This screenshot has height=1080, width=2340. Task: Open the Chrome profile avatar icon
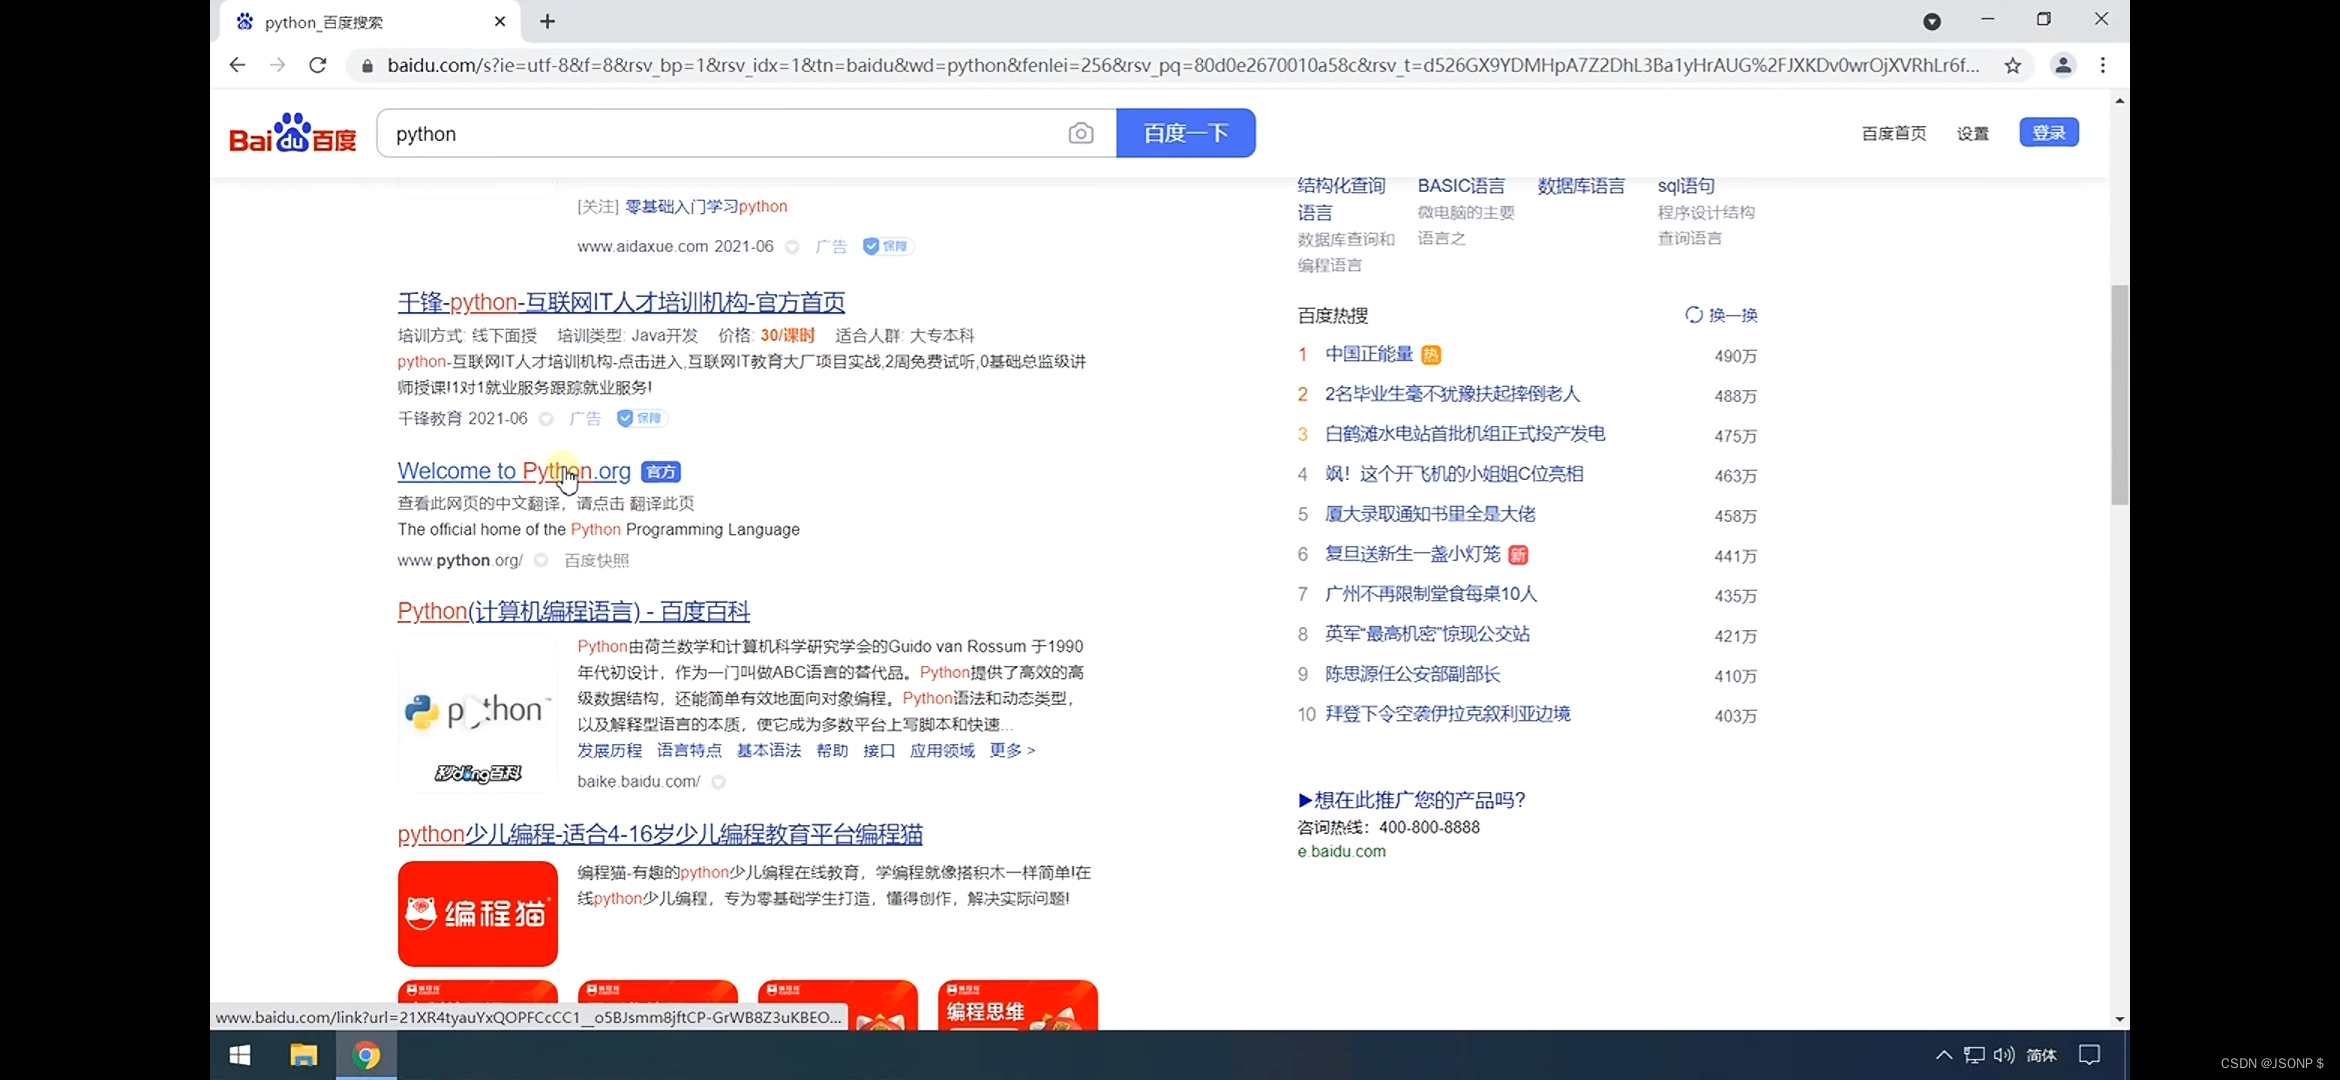[x=2062, y=65]
